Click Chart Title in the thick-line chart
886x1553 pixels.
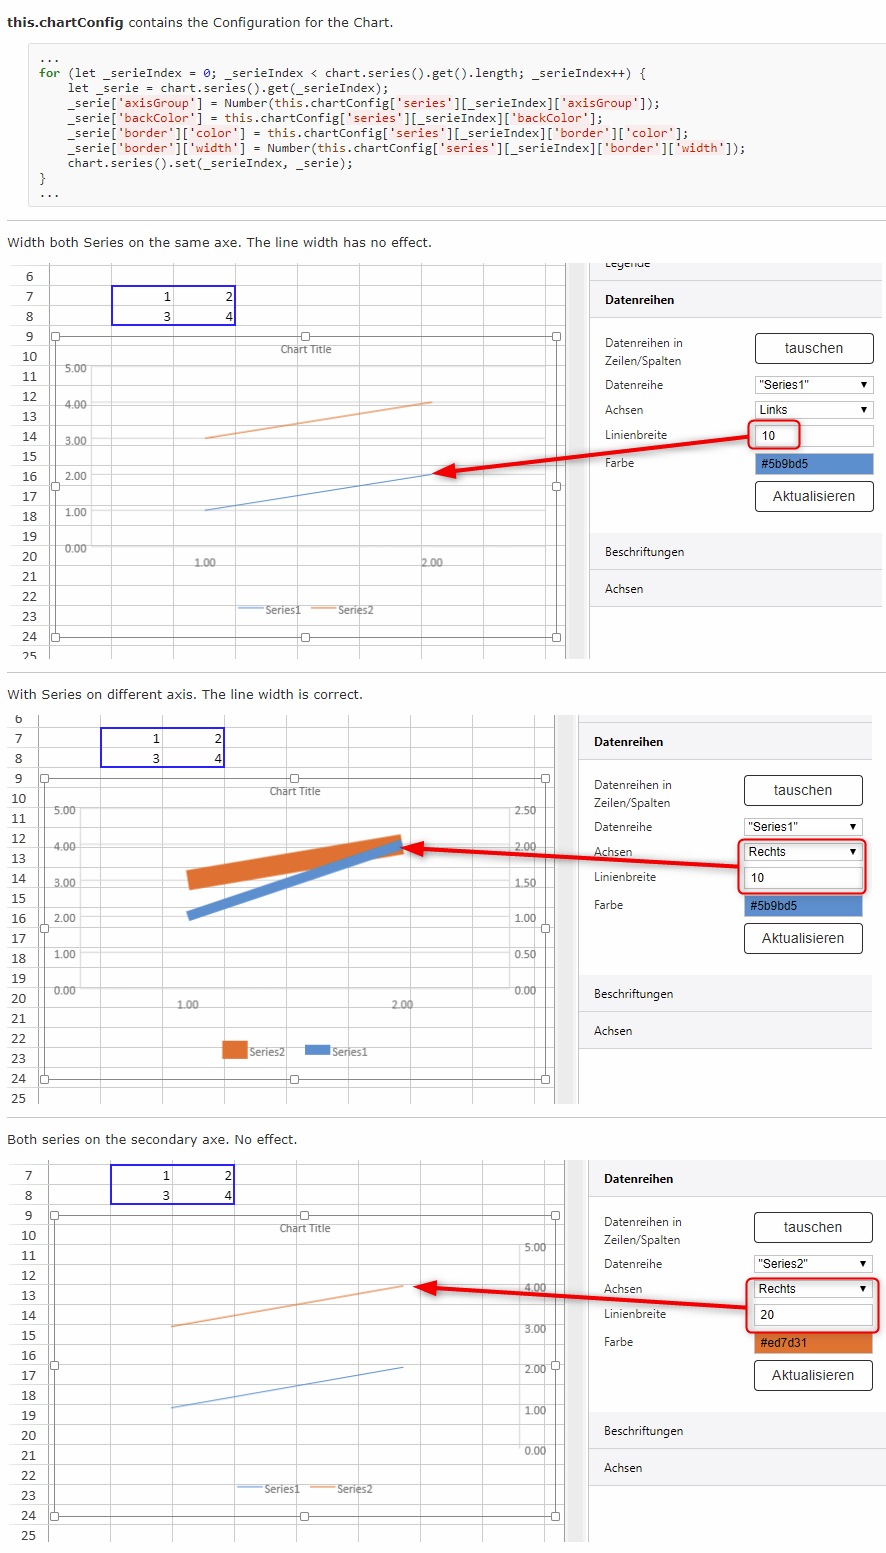[x=295, y=791]
